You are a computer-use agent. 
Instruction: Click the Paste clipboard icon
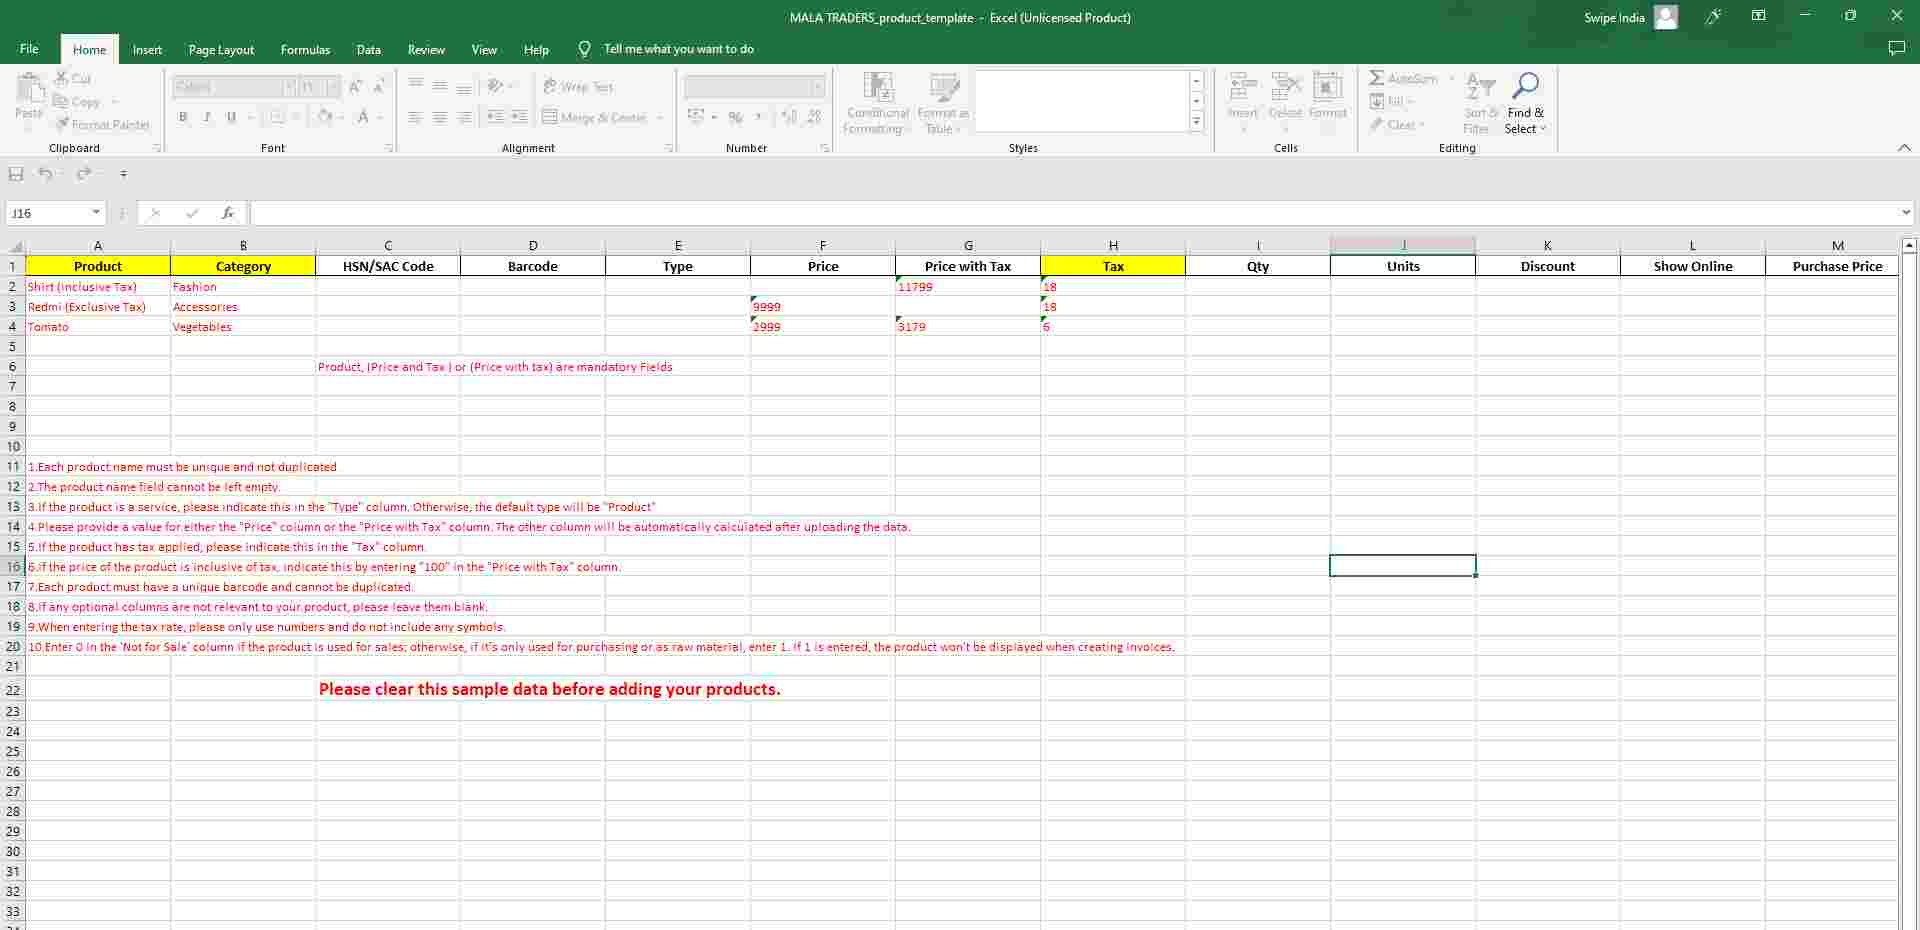[30, 88]
